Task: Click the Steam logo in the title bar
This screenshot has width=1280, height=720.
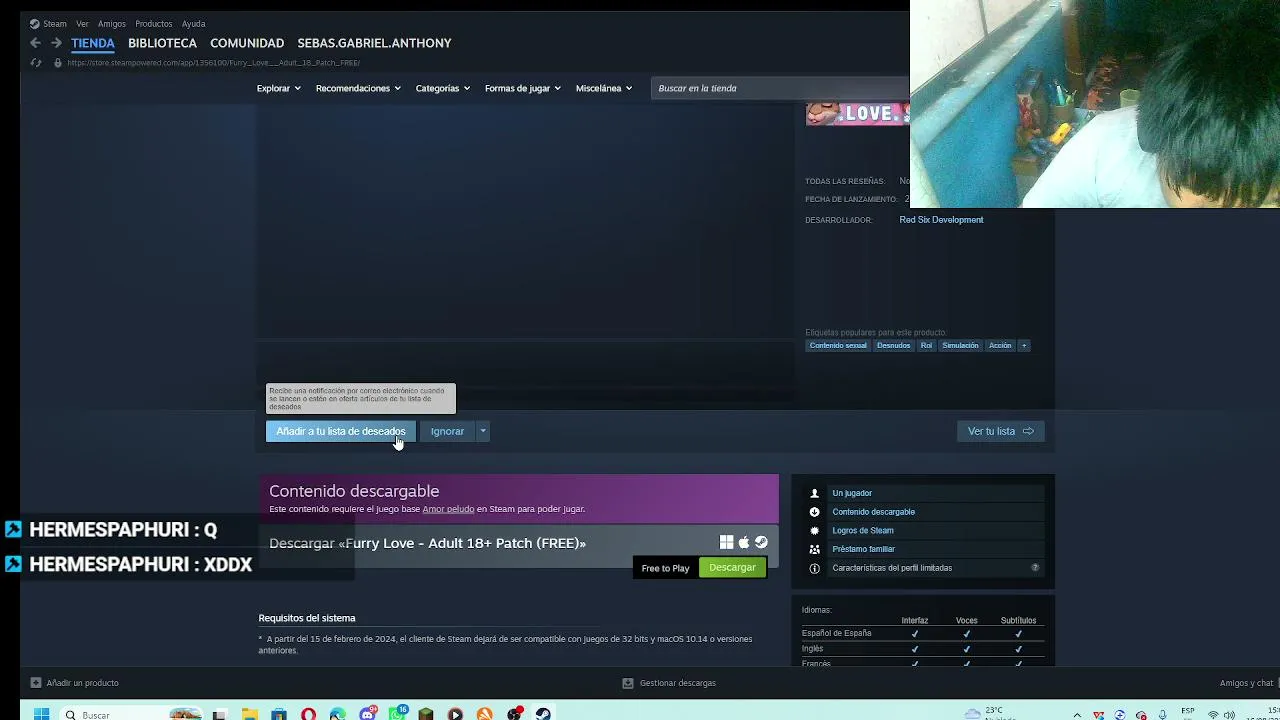Action: [x=35, y=23]
